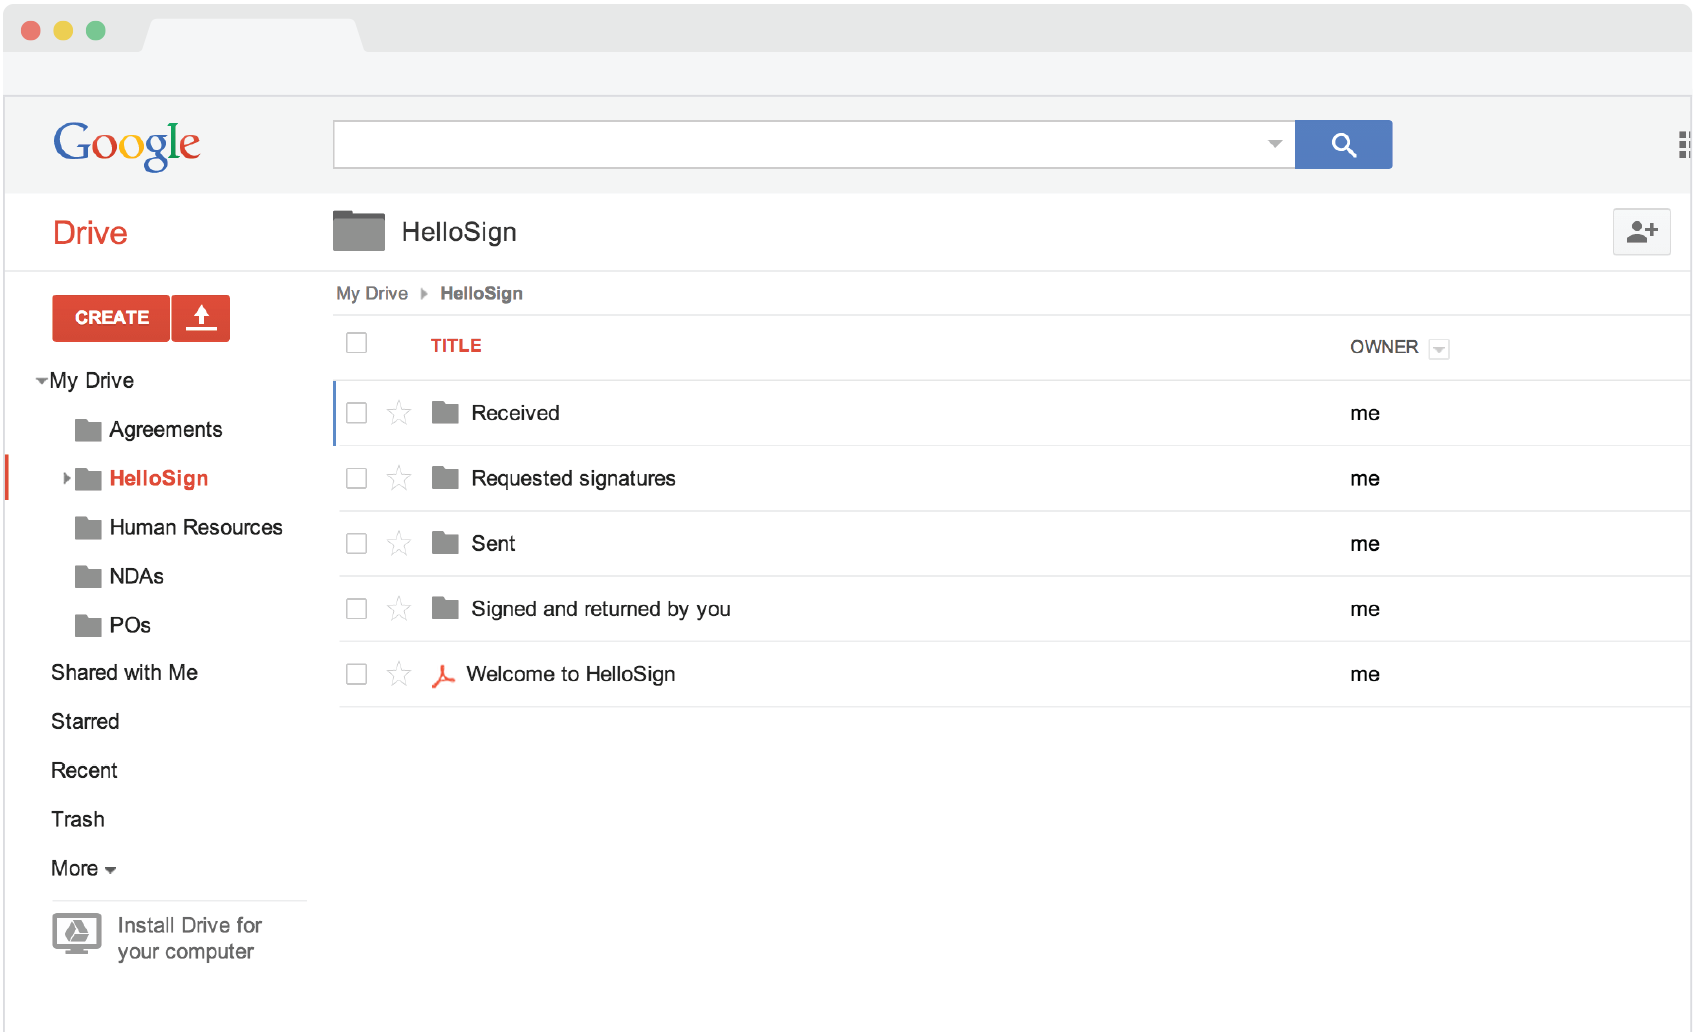Expand the More menu in sidebar
This screenshot has height=1032, width=1697.
[x=84, y=869]
